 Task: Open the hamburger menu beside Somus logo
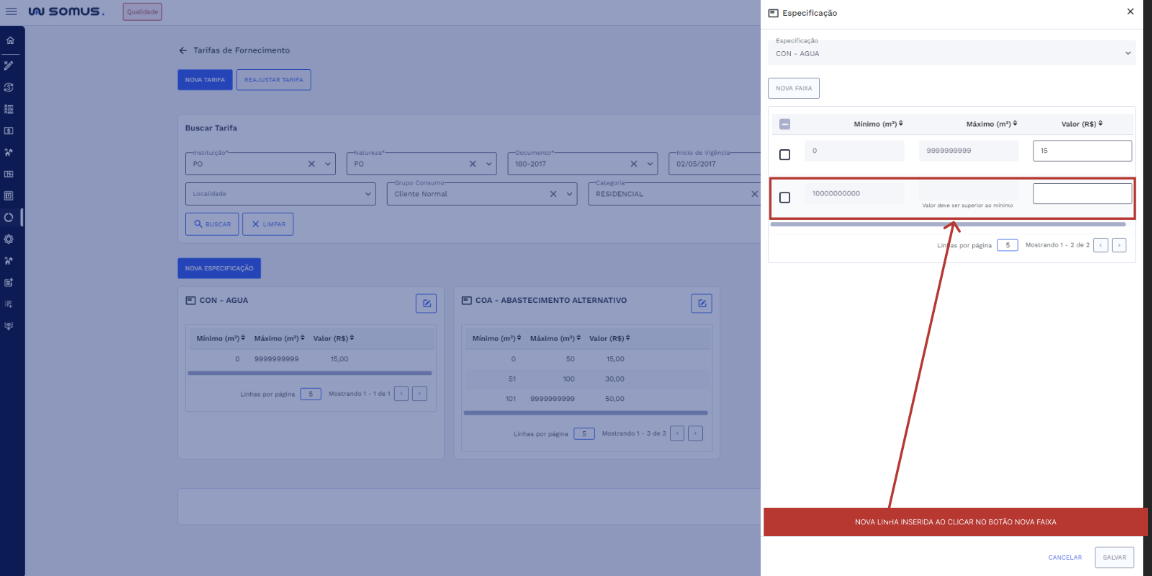click(11, 12)
